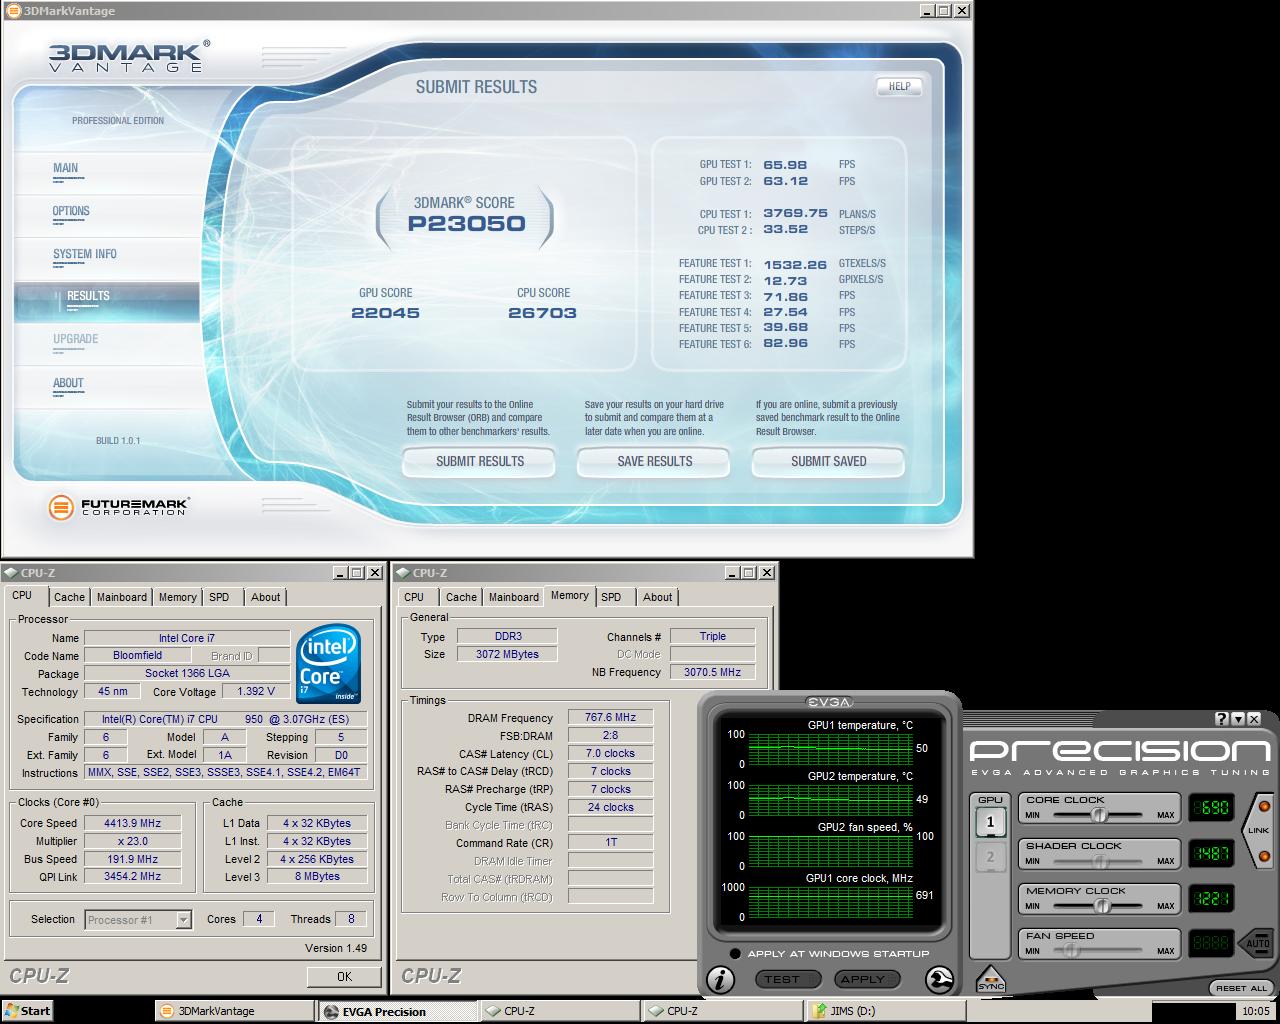The height and width of the screenshot is (1024, 1280).
Task: Select GPU 1 in Precision
Action: pos(990,822)
